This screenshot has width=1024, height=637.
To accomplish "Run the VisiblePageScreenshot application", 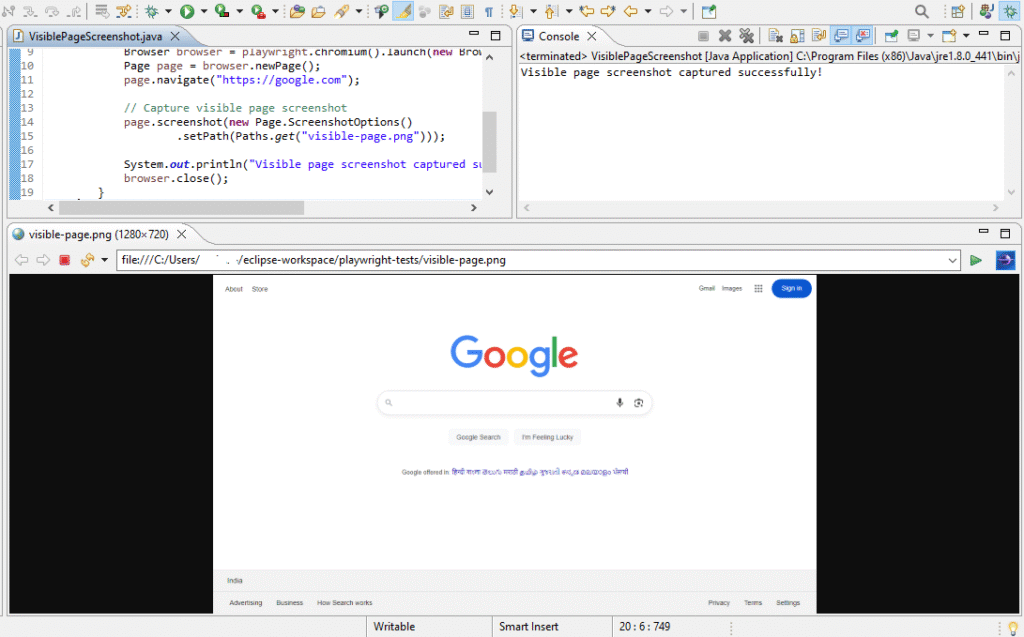I will pos(186,11).
